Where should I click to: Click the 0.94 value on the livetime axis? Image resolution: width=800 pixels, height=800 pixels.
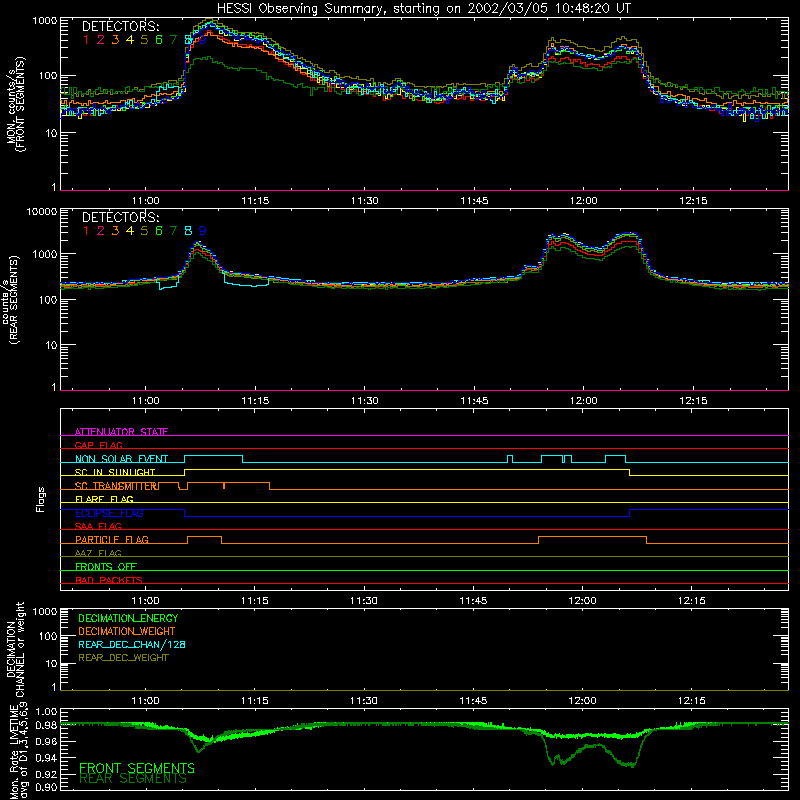click(46, 758)
